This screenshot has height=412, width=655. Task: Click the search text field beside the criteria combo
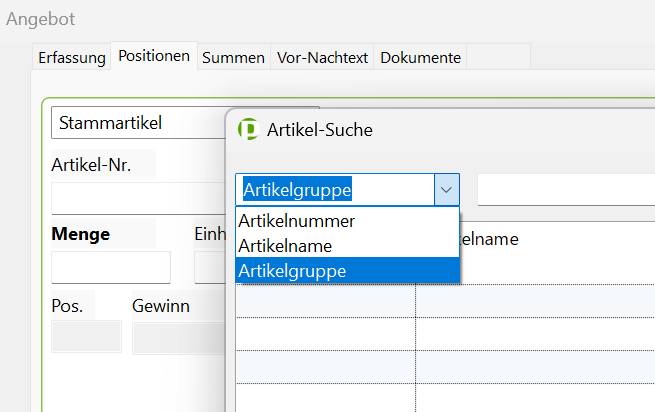(x=565, y=189)
